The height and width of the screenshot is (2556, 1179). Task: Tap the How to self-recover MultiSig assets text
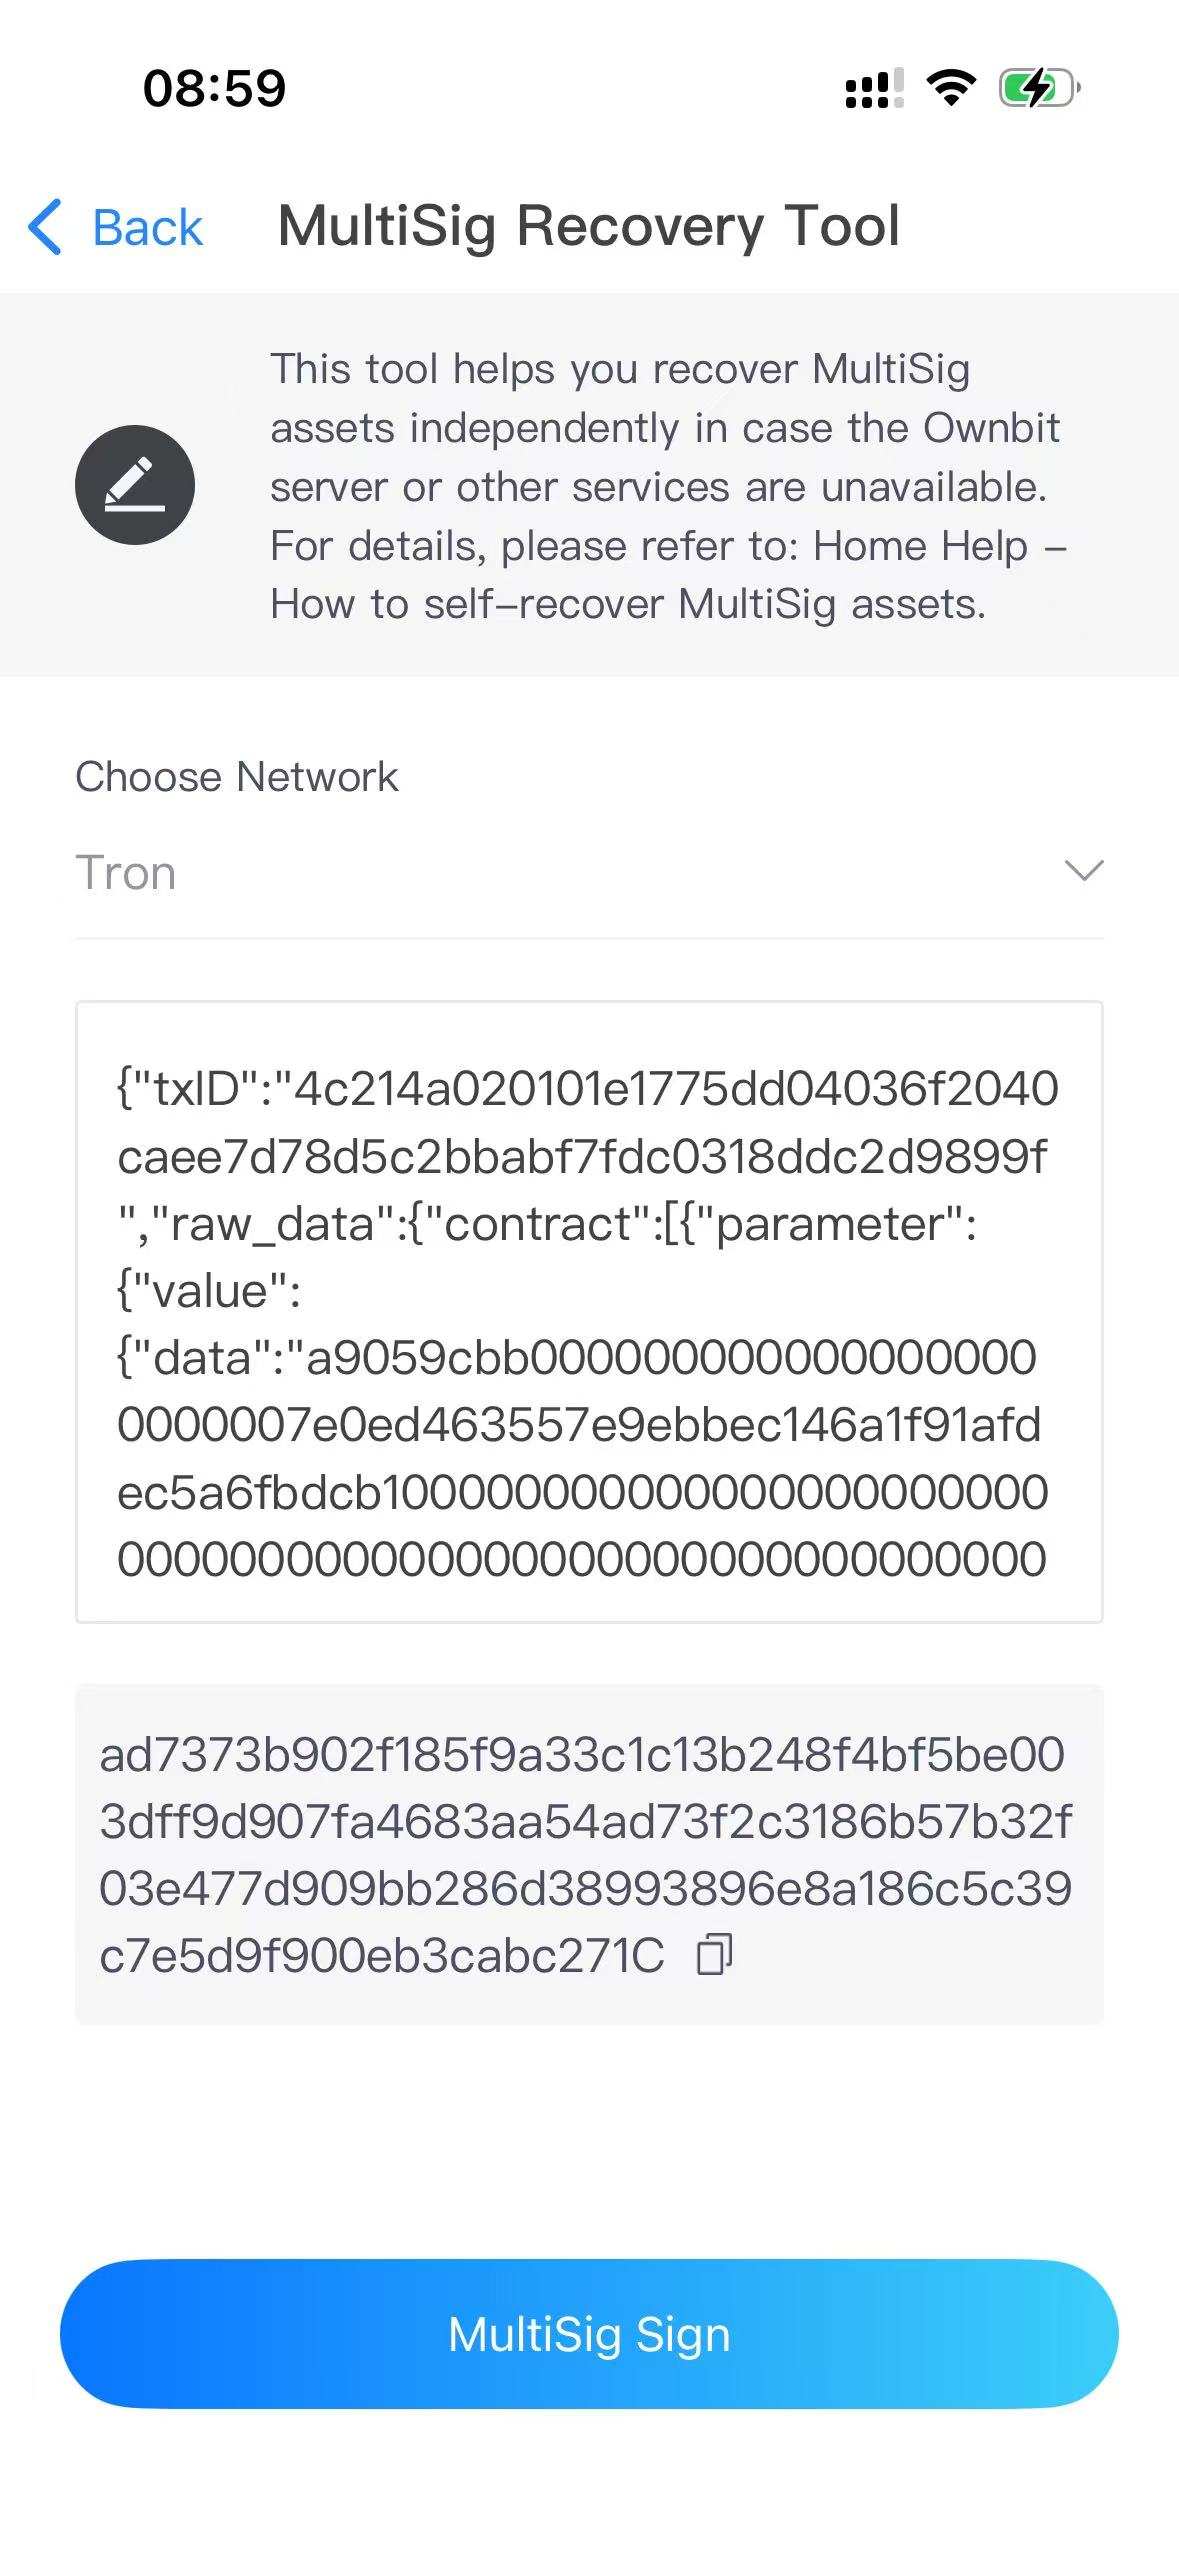pyautogui.click(x=628, y=604)
